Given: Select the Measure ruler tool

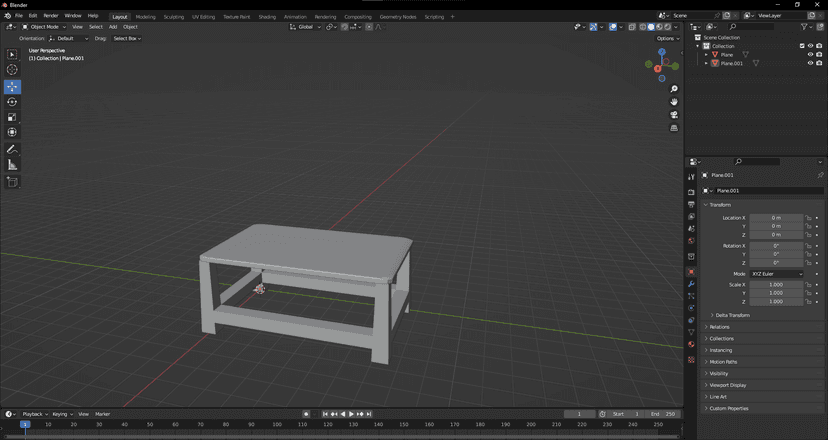Looking at the screenshot, I should click(12, 165).
